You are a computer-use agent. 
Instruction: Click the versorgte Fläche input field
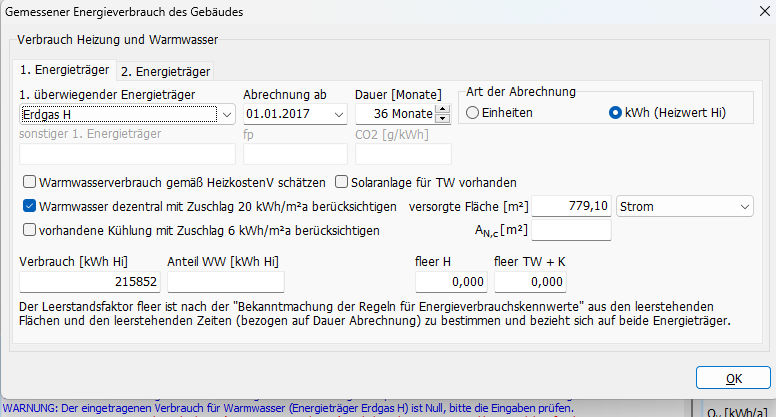(x=571, y=206)
